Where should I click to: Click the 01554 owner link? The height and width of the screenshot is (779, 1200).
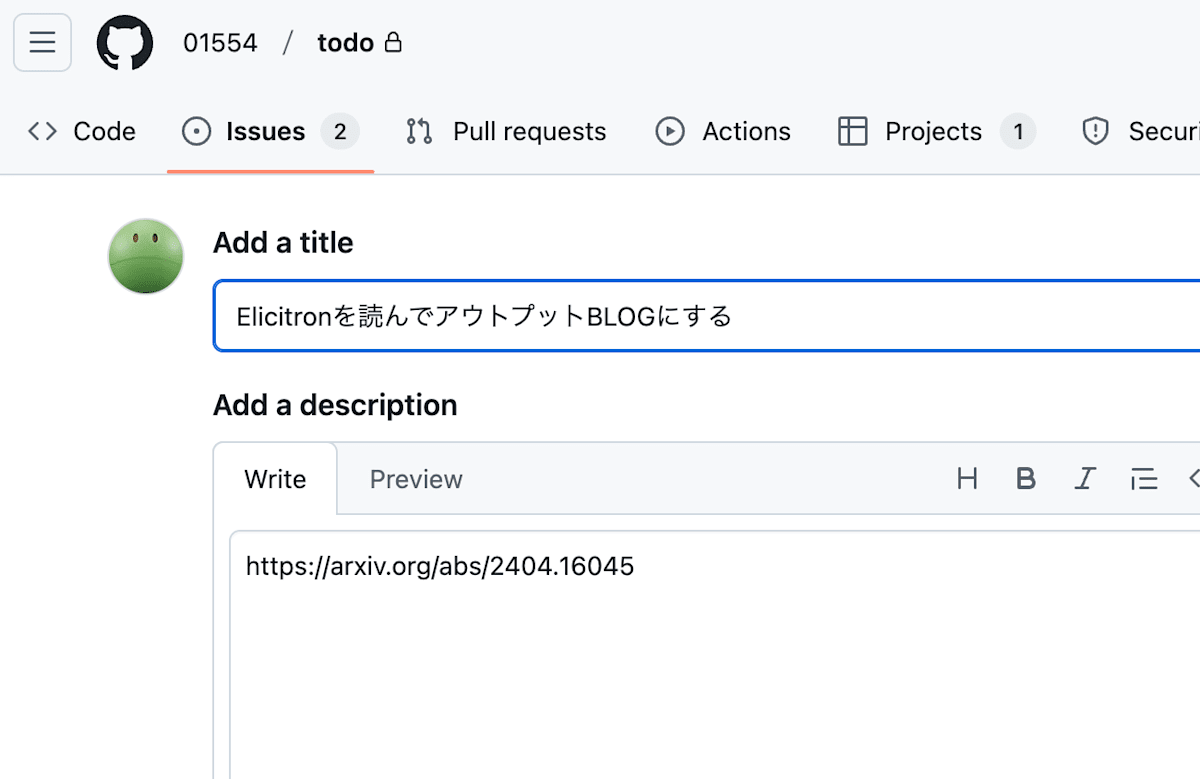tap(220, 43)
